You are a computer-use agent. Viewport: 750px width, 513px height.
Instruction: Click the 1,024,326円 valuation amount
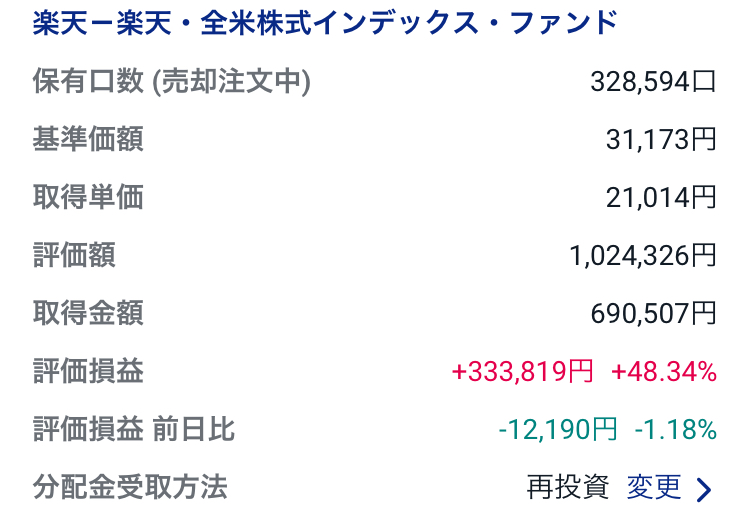click(642, 256)
